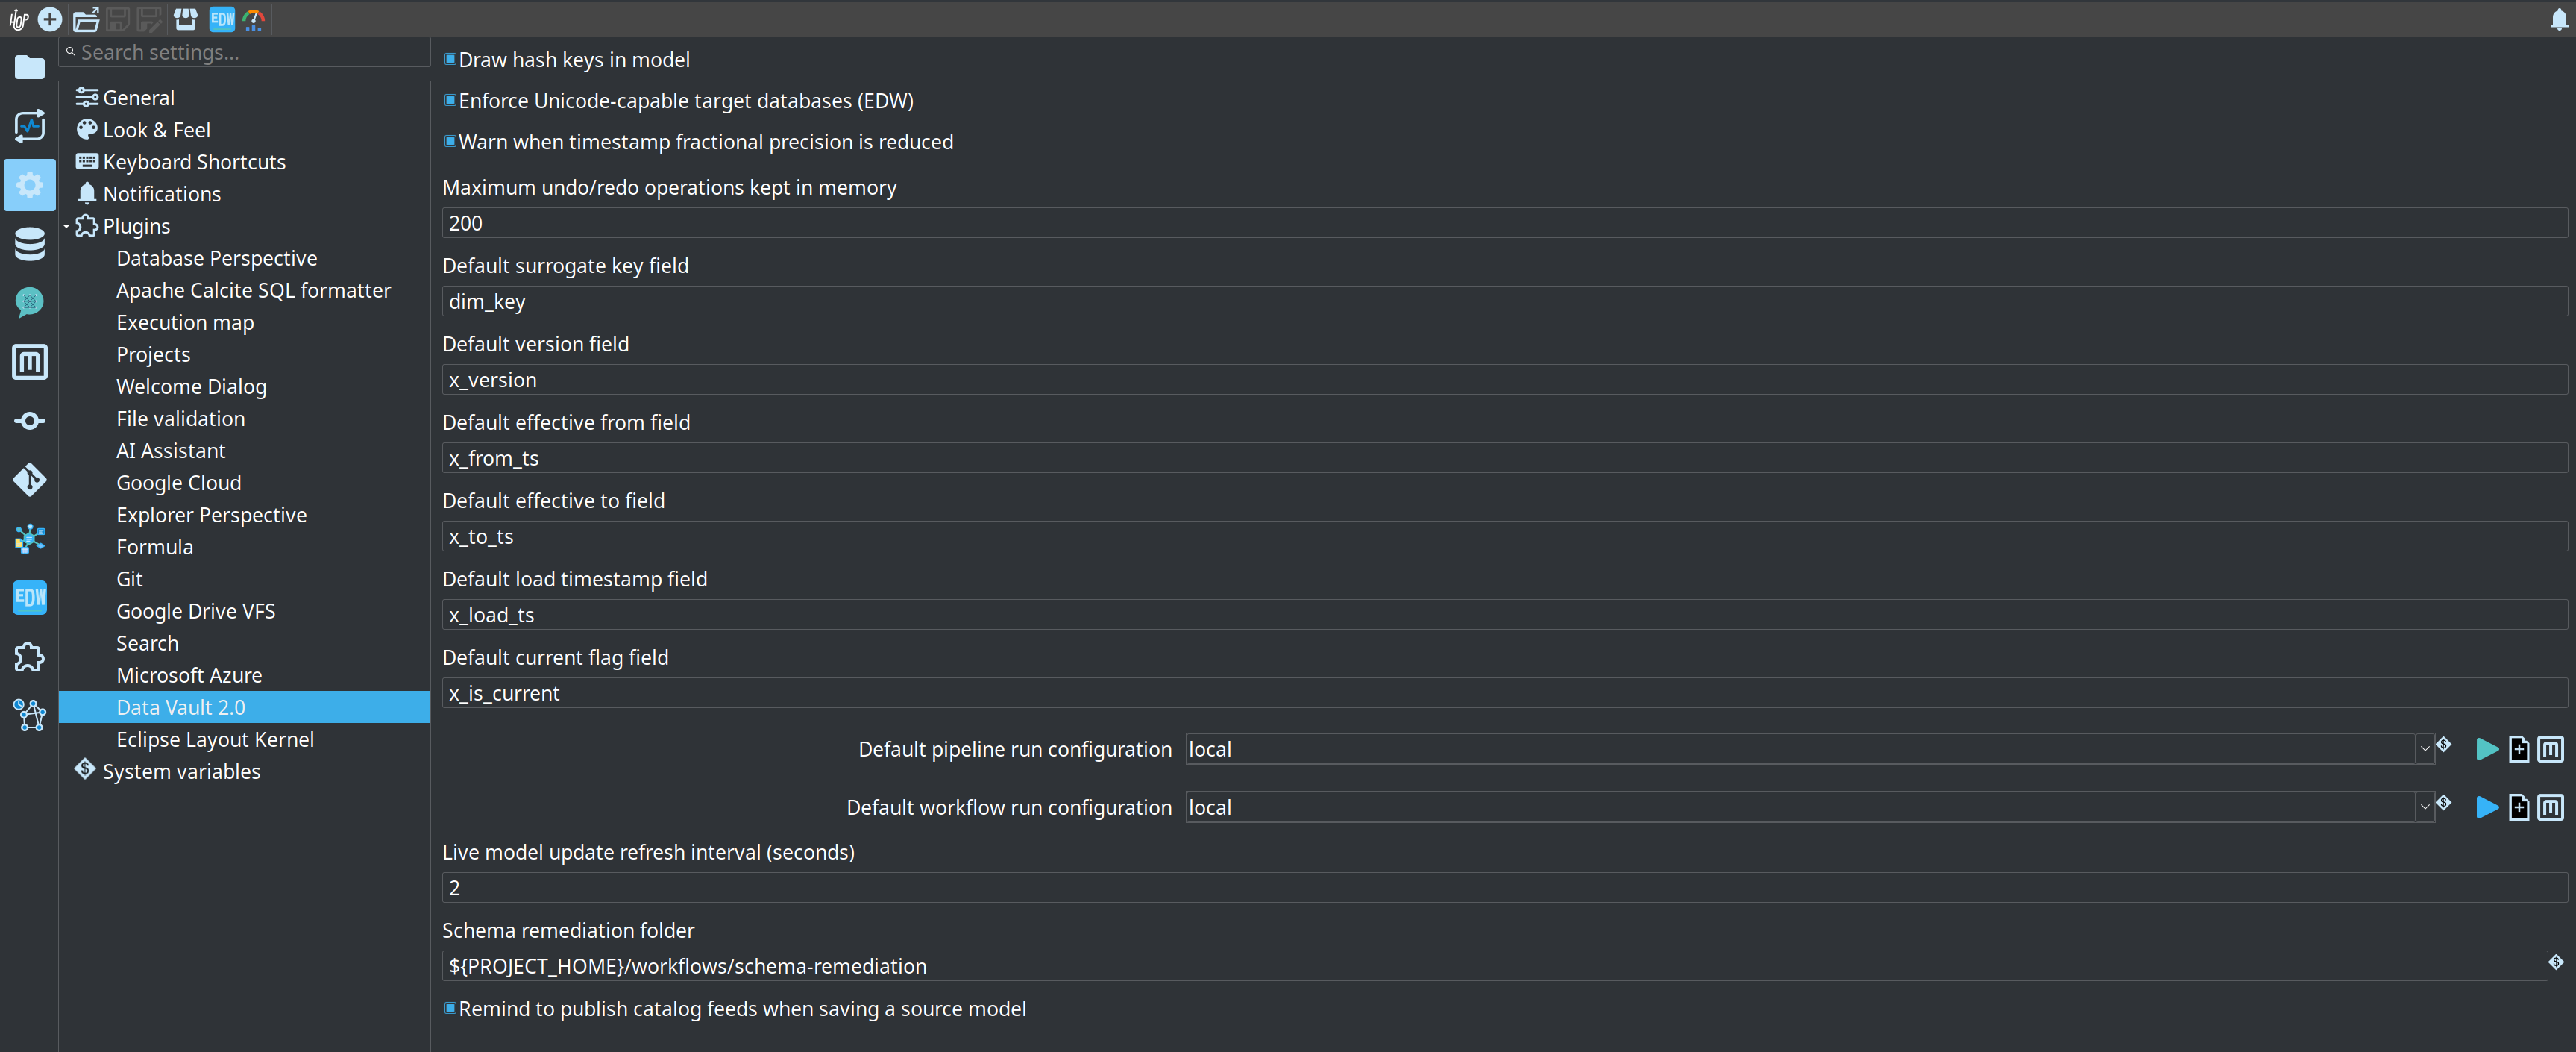Open Default pipeline run configuration dropdown
Viewport: 2576px width, 1052px height.
coord(2424,749)
